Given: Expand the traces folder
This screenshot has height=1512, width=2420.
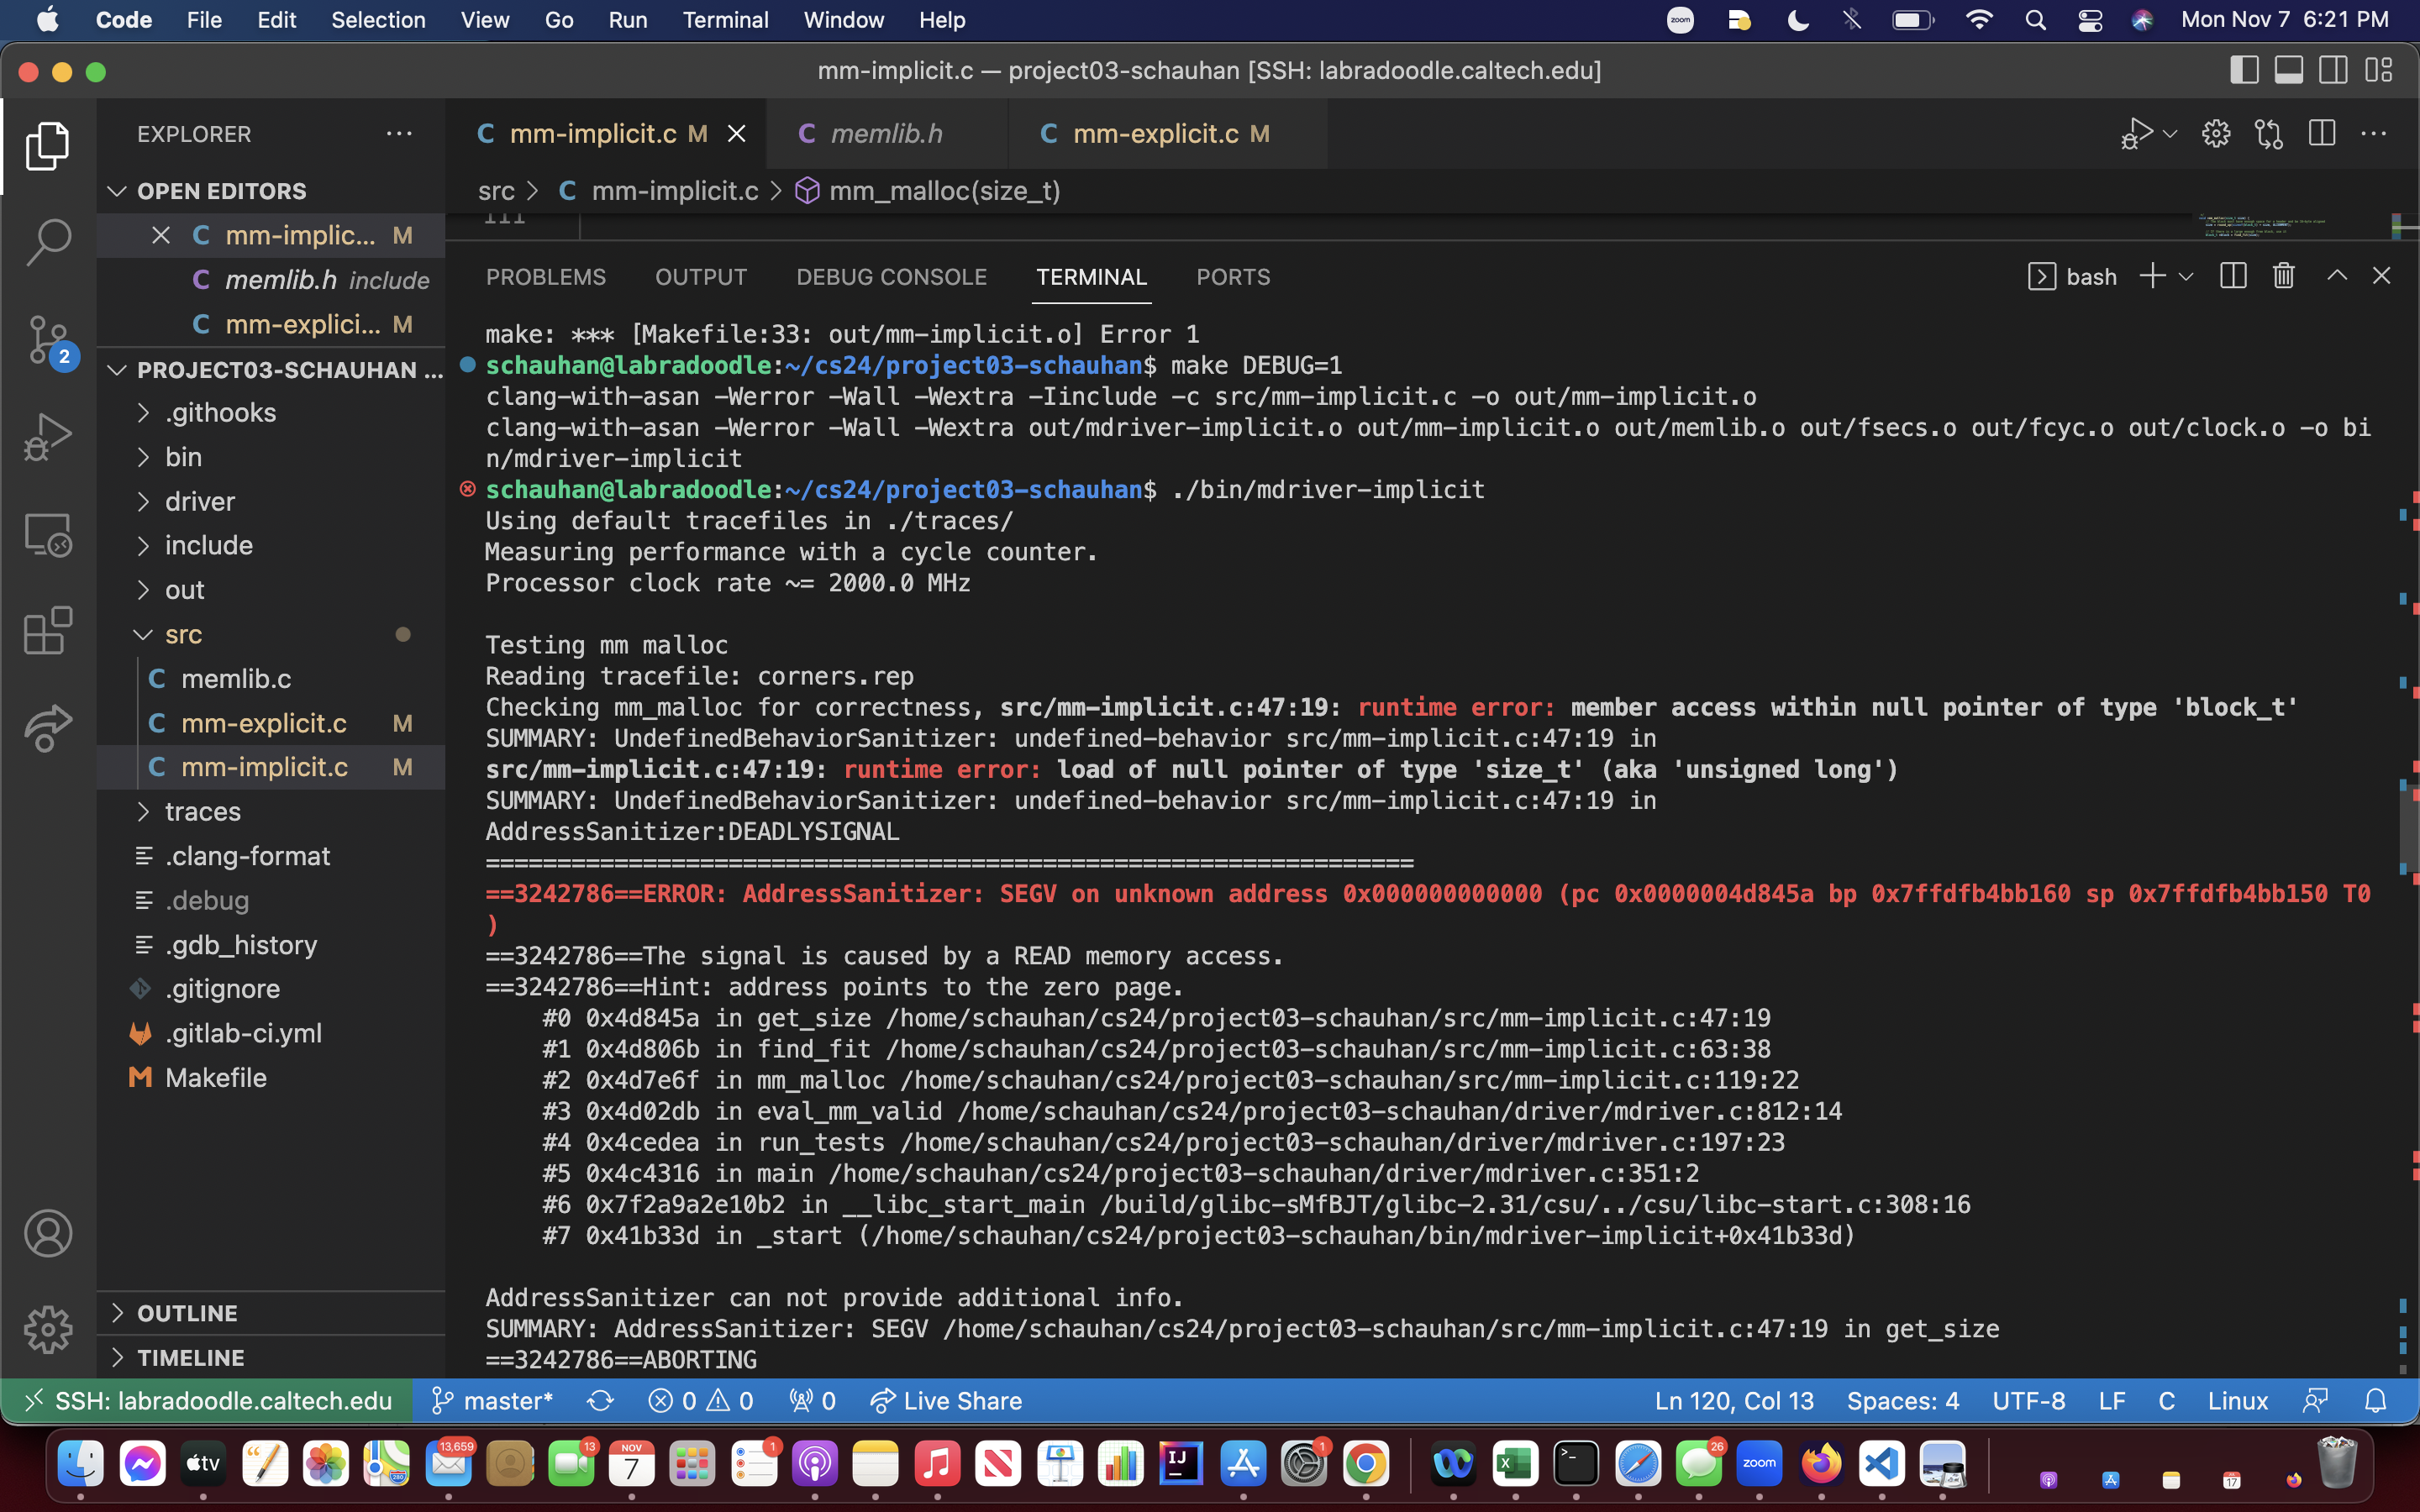Looking at the screenshot, I should (203, 811).
